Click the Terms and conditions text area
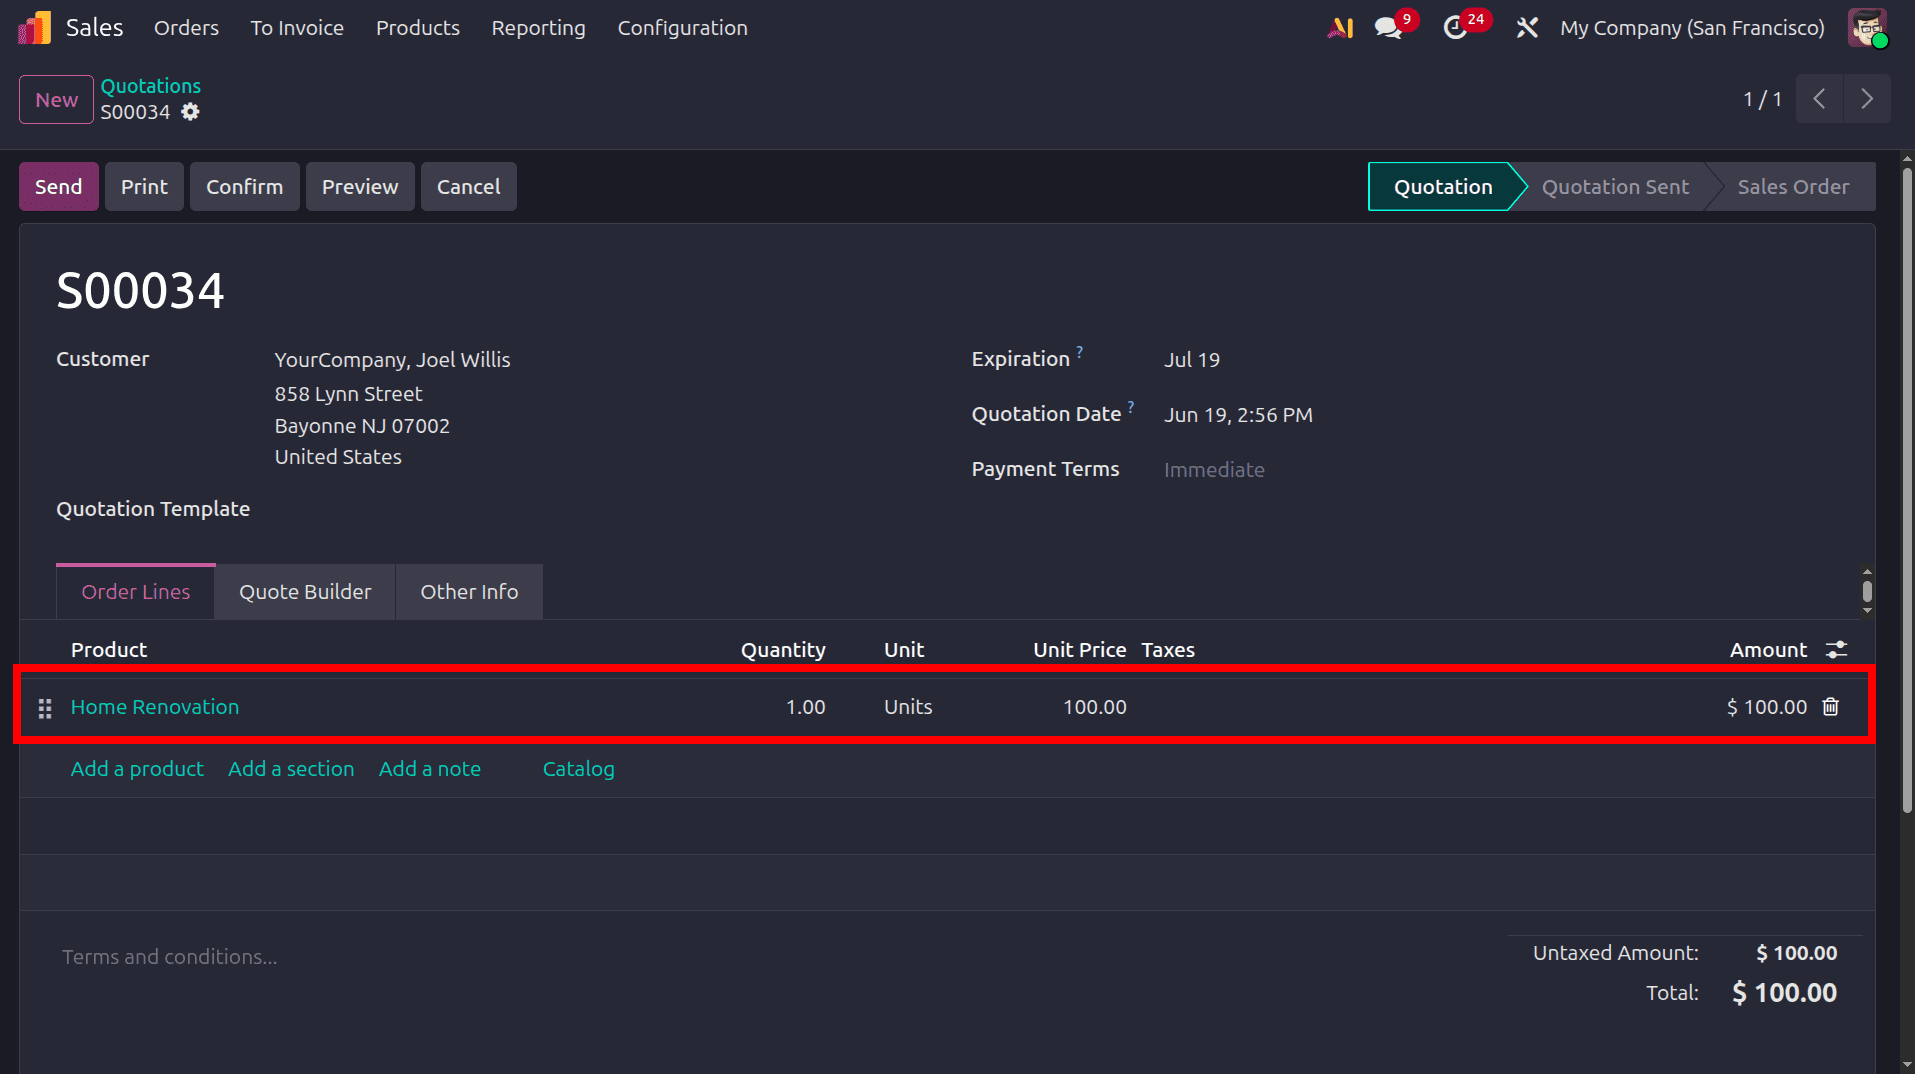Image resolution: width=1915 pixels, height=1074 pixels. tap(170, 957)
